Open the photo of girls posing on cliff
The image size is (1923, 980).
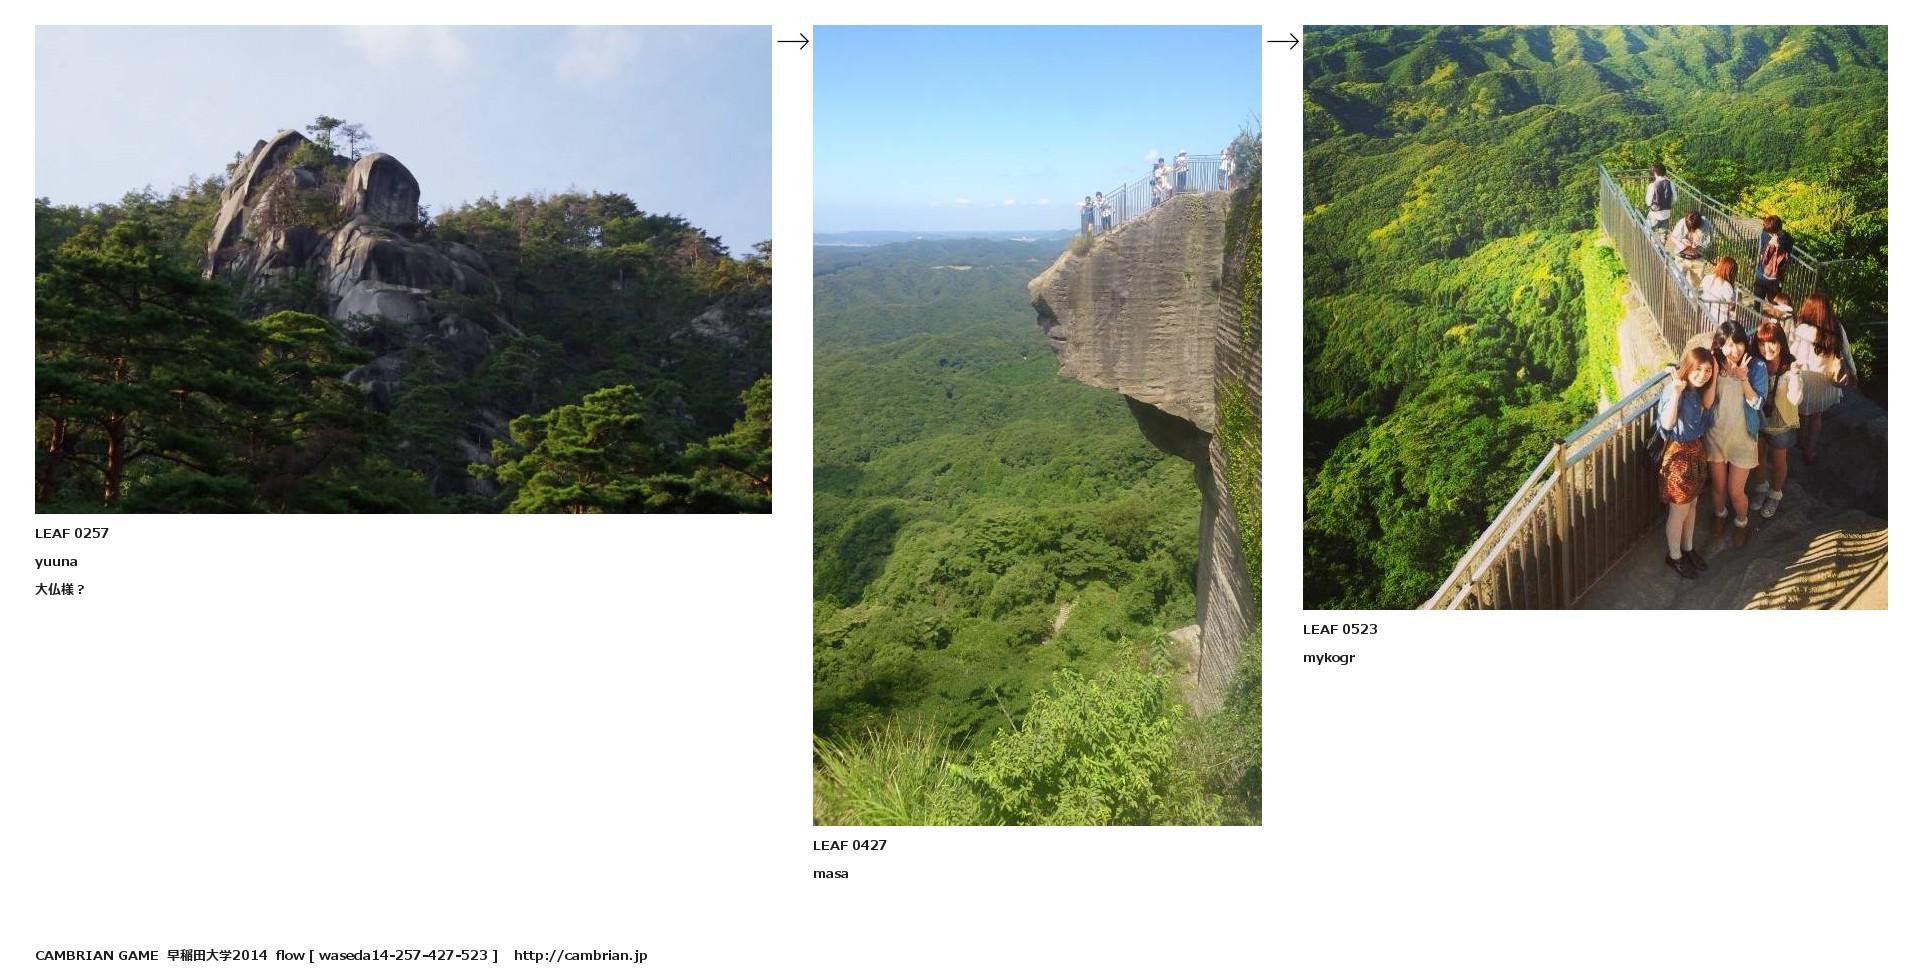coord(1595,317)
